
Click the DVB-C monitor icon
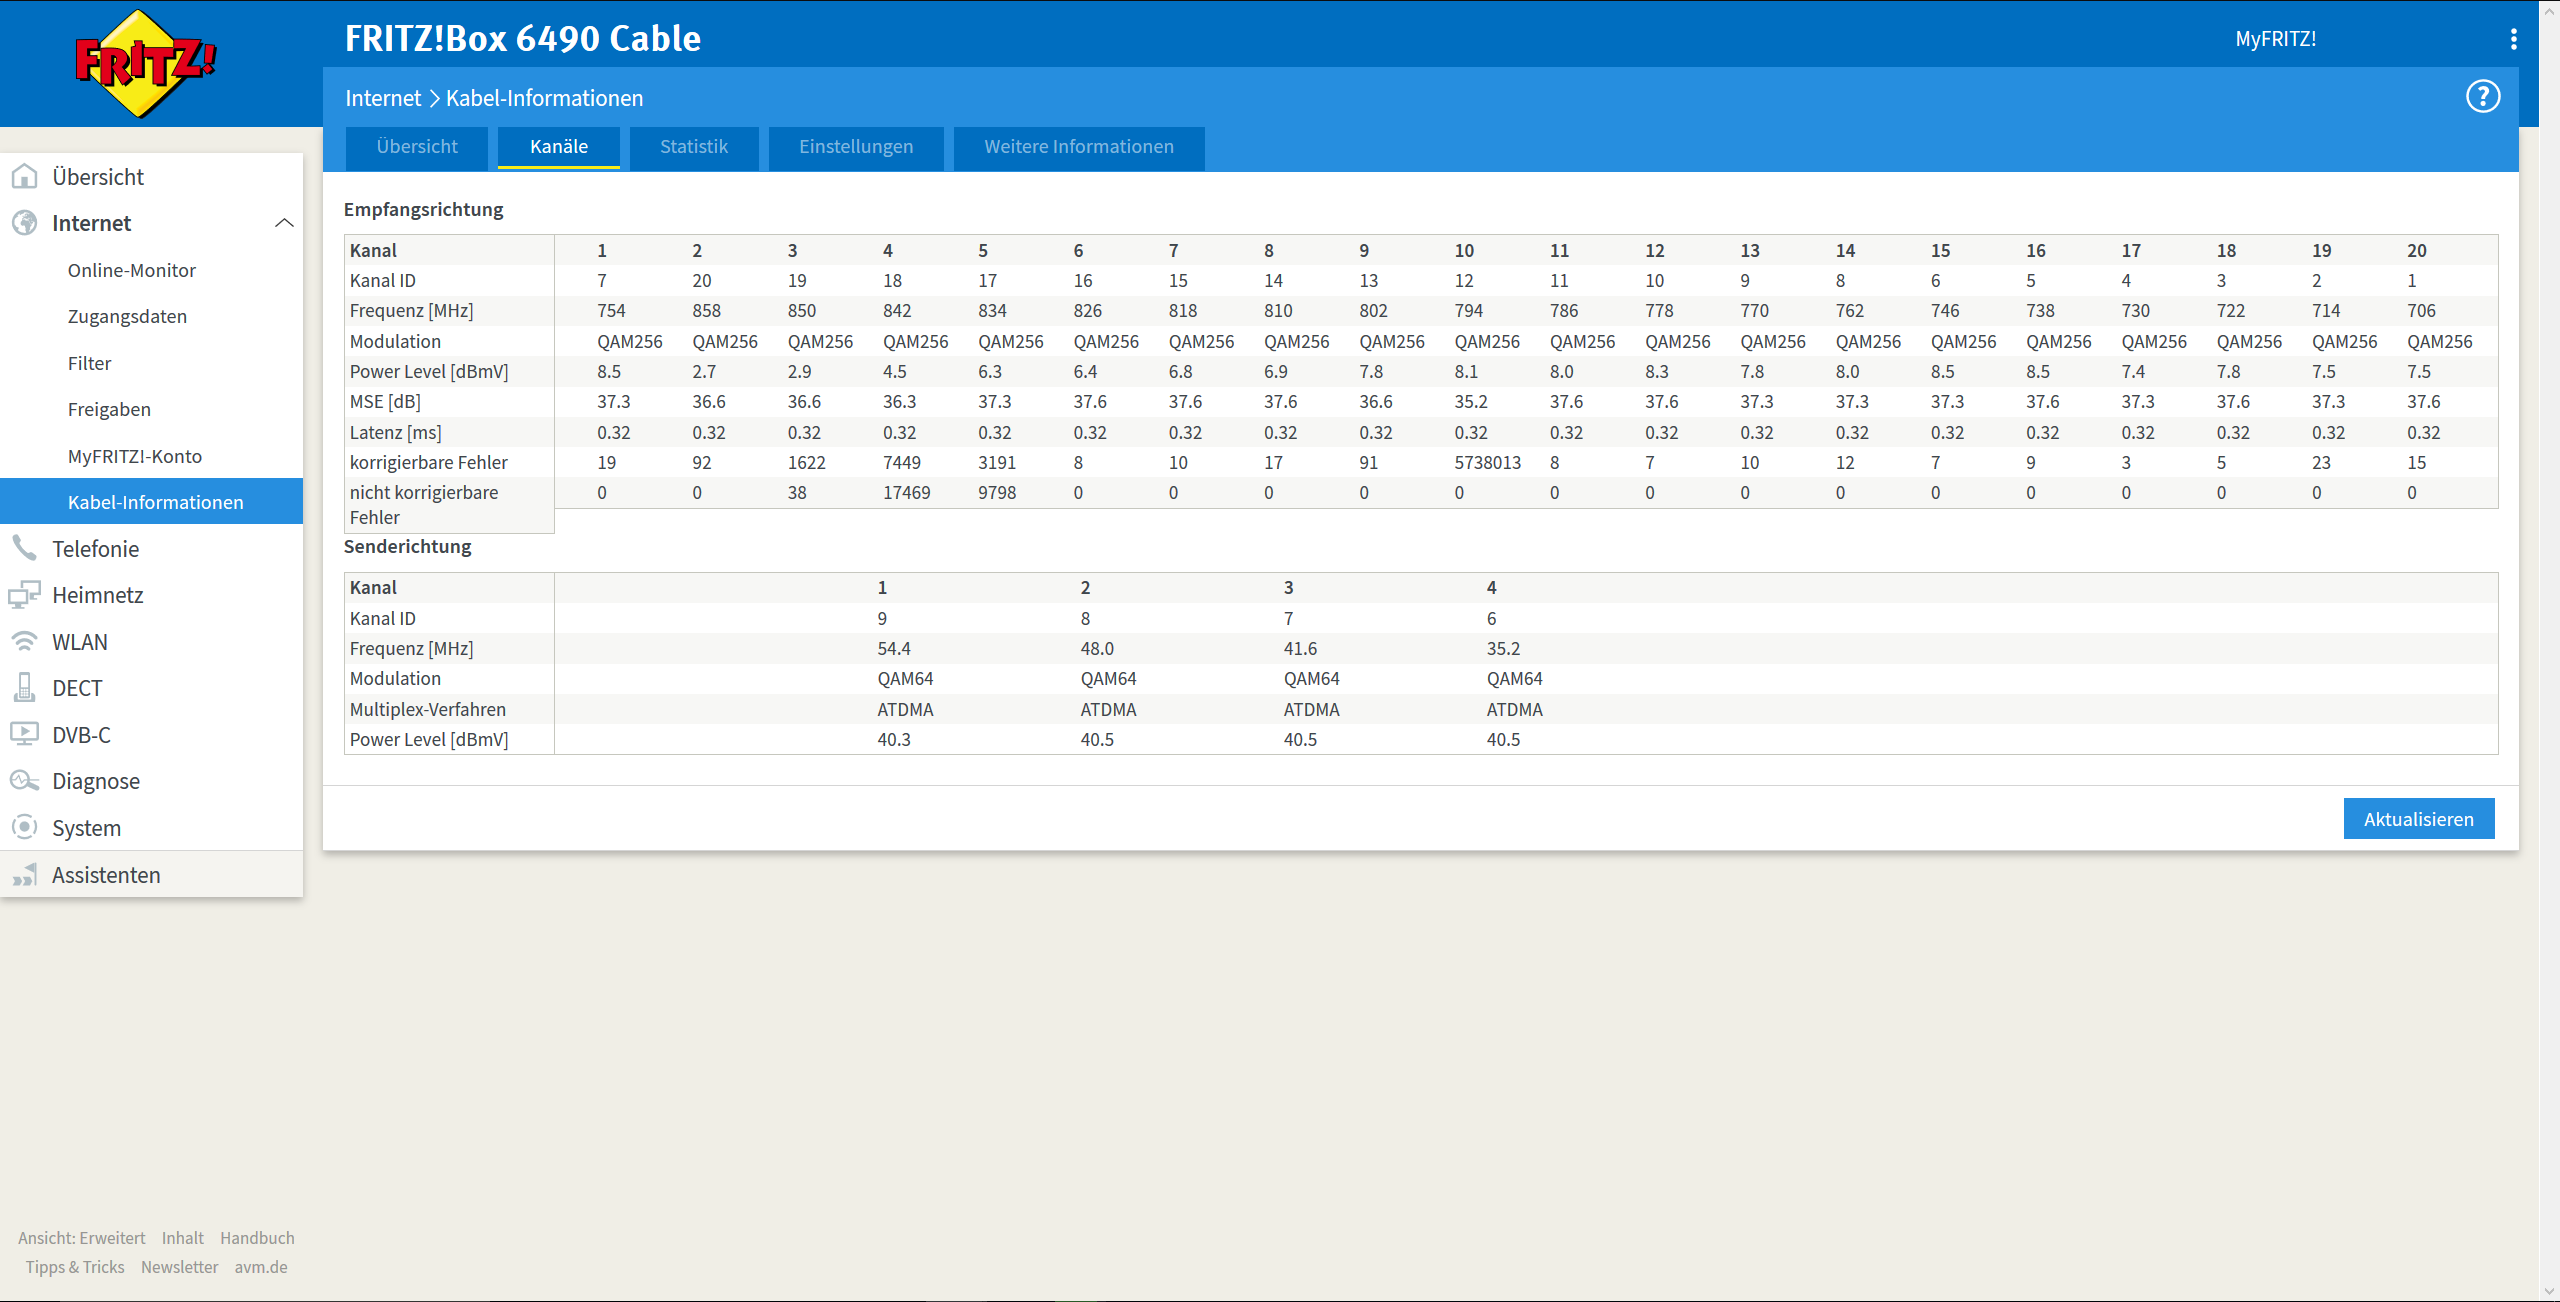(24, 735)
